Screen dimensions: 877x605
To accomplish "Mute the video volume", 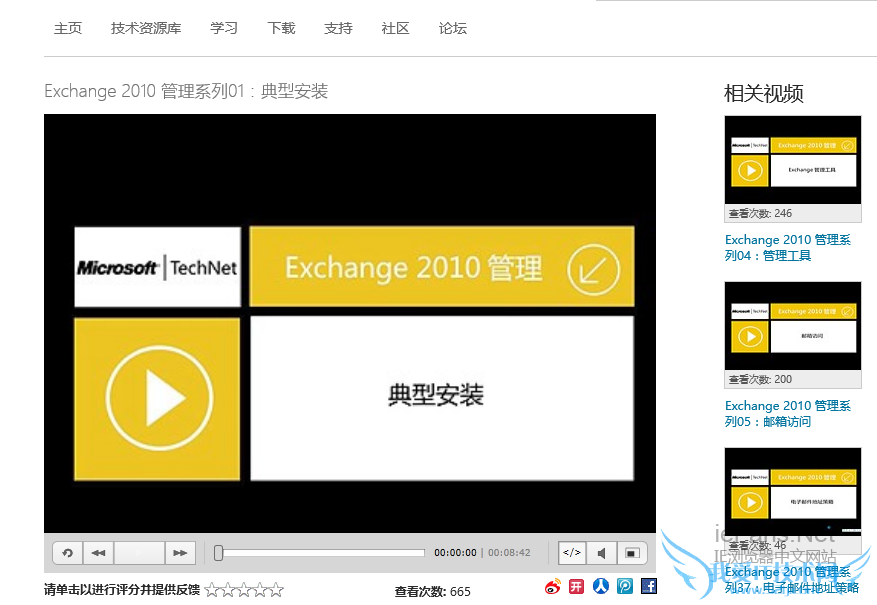I will coord(601,552).
